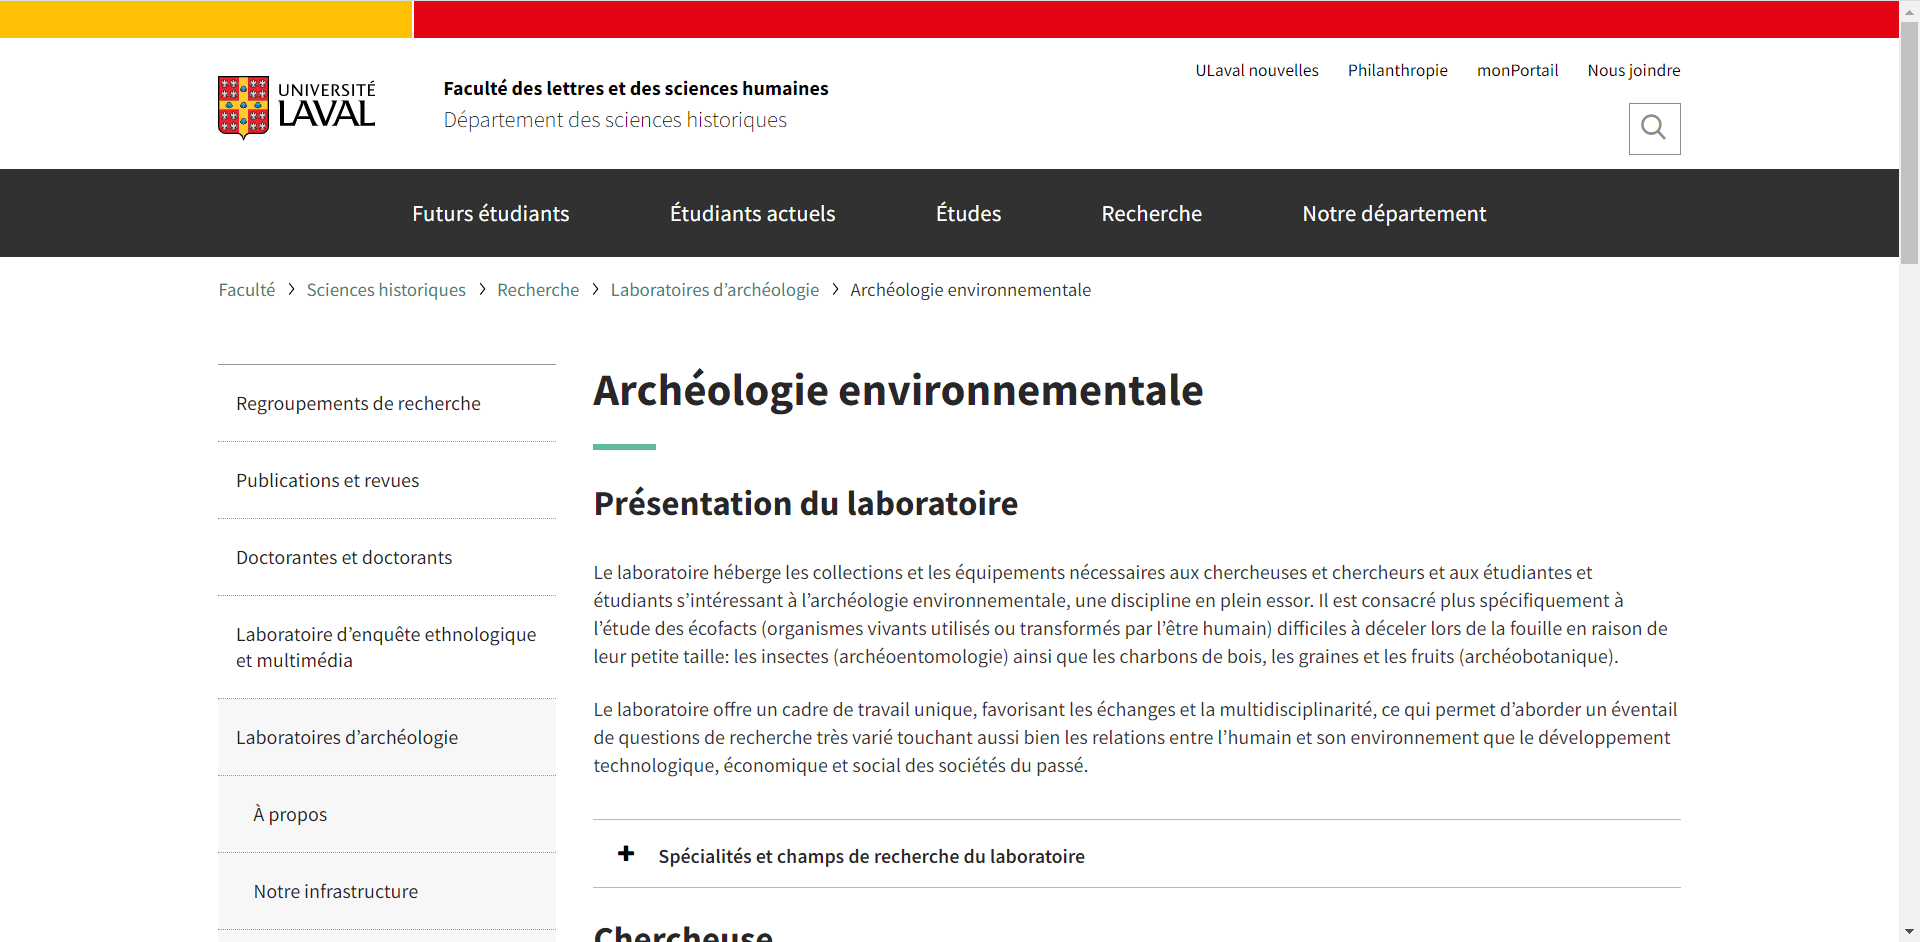Viewport: 1920px width, 942px height.
Task: Open monPortail
Action: [x=1517, y=70]
